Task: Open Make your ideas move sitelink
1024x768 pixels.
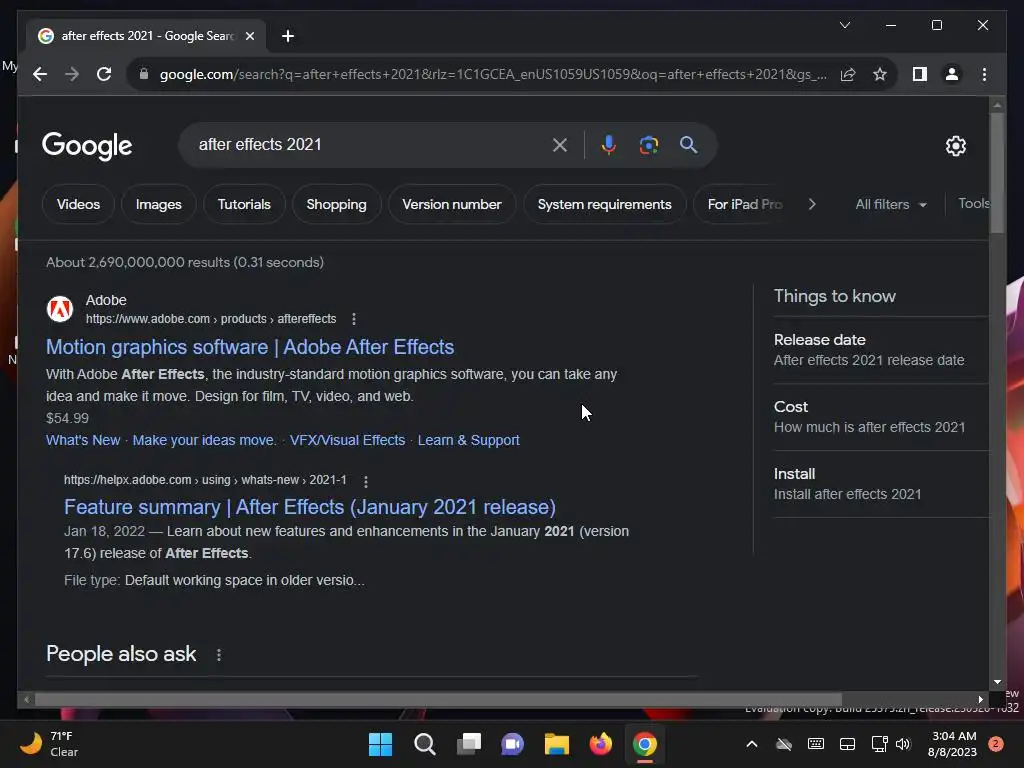Action: [204, 440]
